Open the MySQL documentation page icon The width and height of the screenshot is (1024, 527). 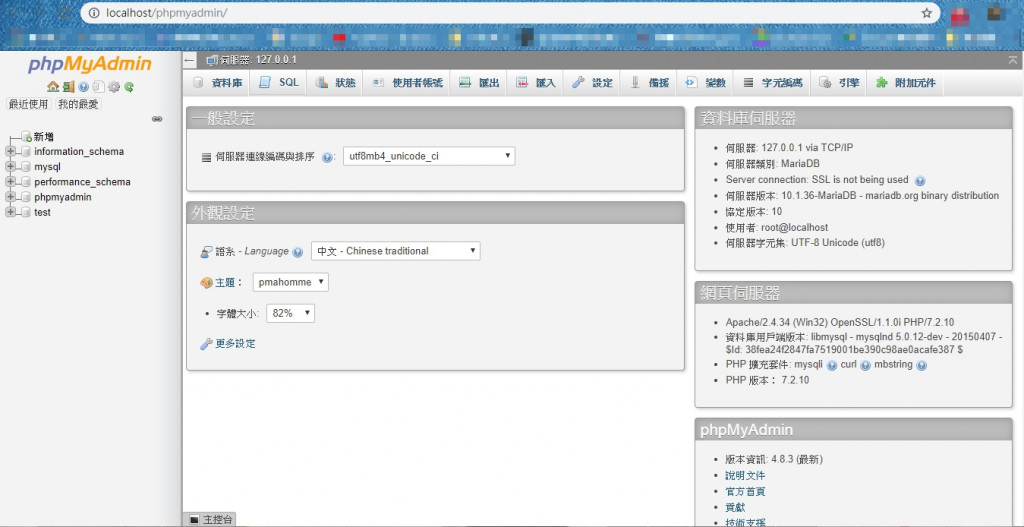coord(99,87)
